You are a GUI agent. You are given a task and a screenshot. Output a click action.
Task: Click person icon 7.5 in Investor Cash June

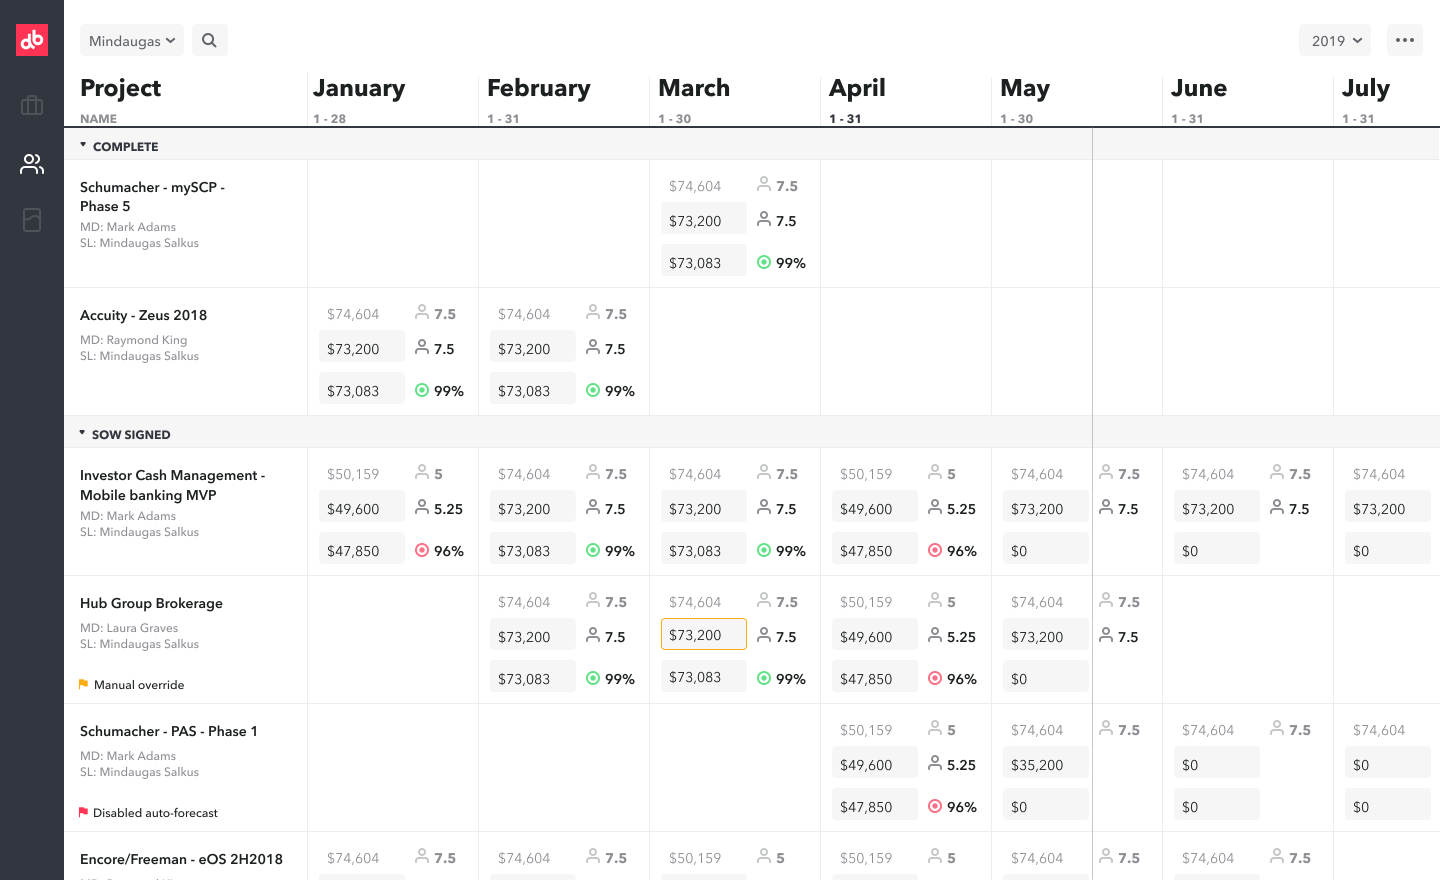pyautogui.click(x=1277, y=507)
